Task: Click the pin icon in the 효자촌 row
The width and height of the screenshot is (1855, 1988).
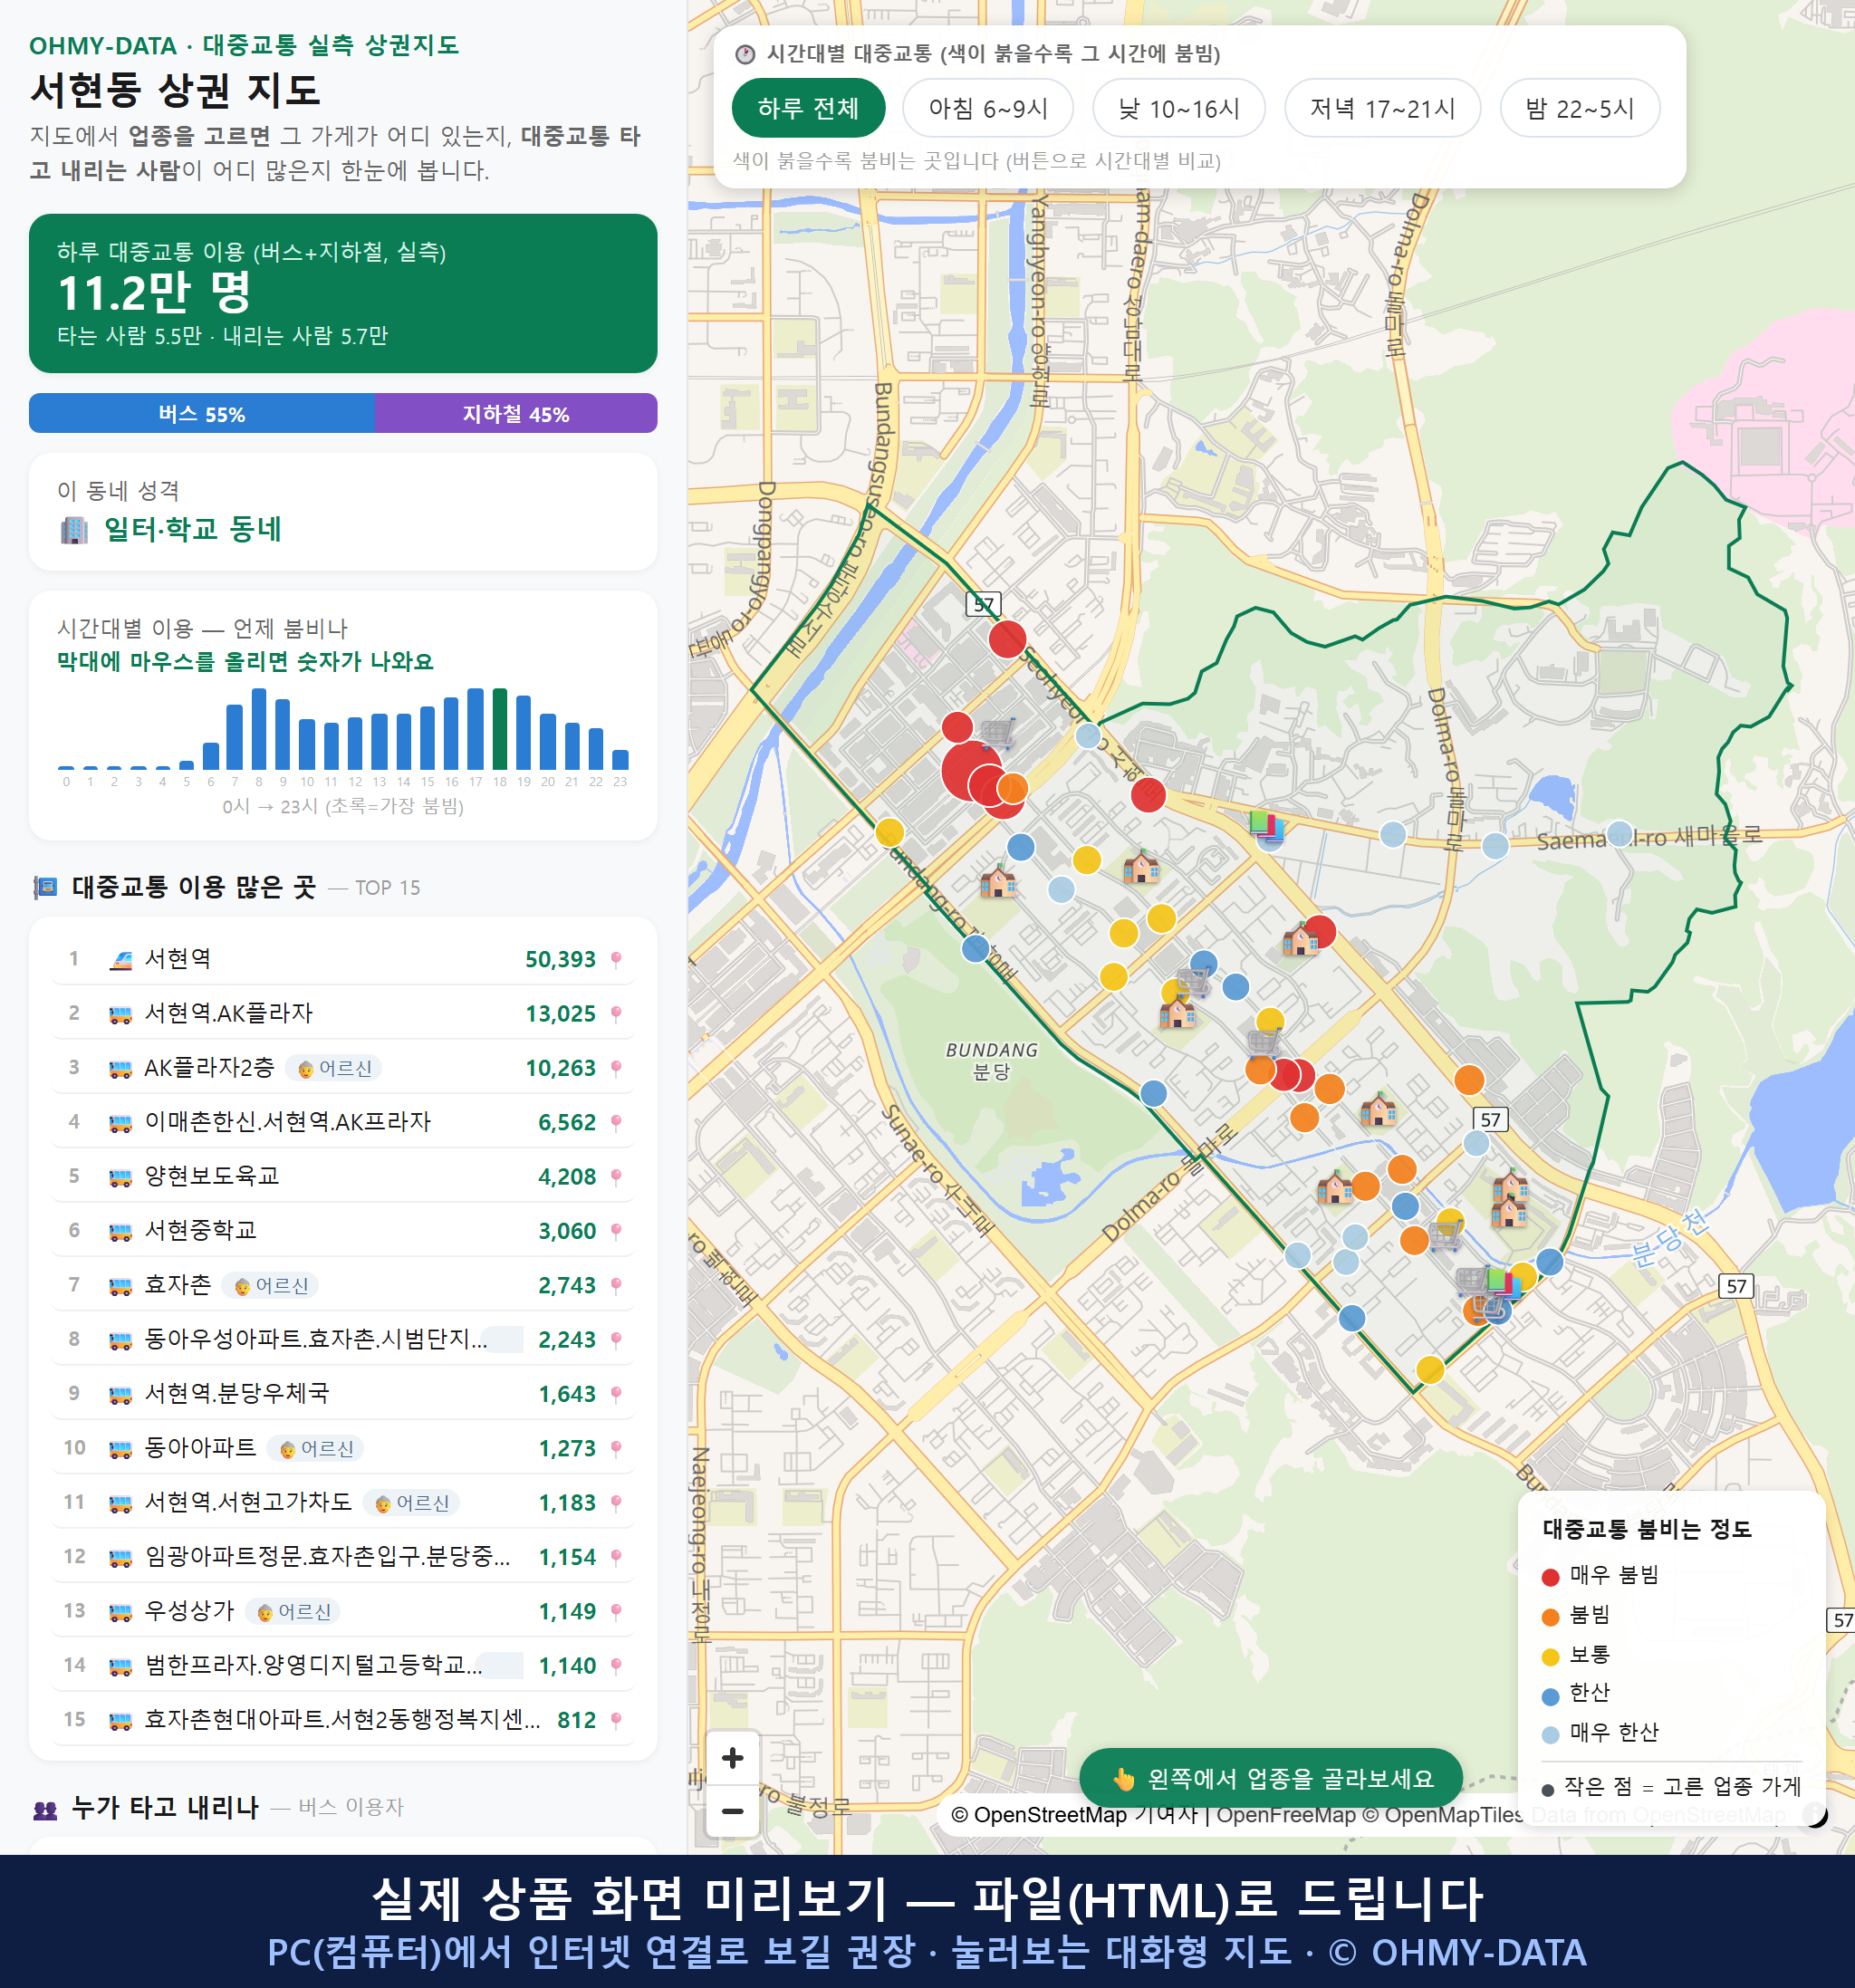Action: pyautogui.click(x=616, y=1285)
